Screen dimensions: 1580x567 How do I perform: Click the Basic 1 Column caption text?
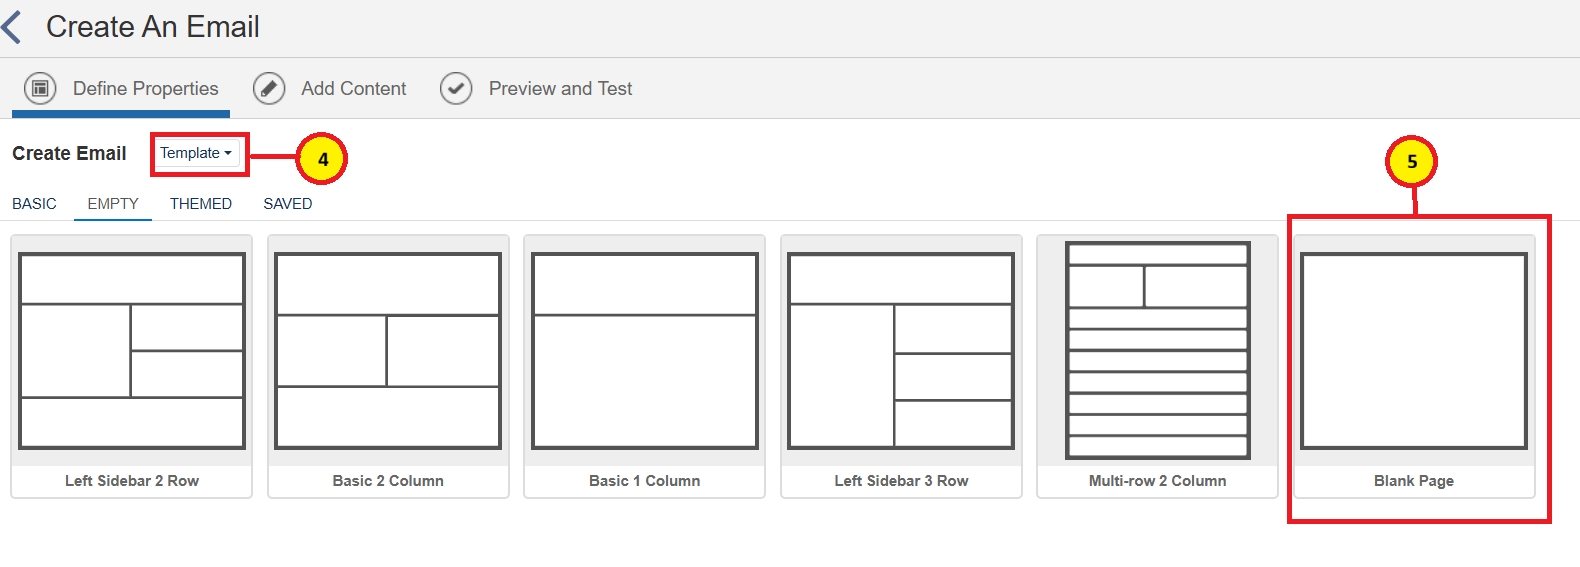click(645, 481)
